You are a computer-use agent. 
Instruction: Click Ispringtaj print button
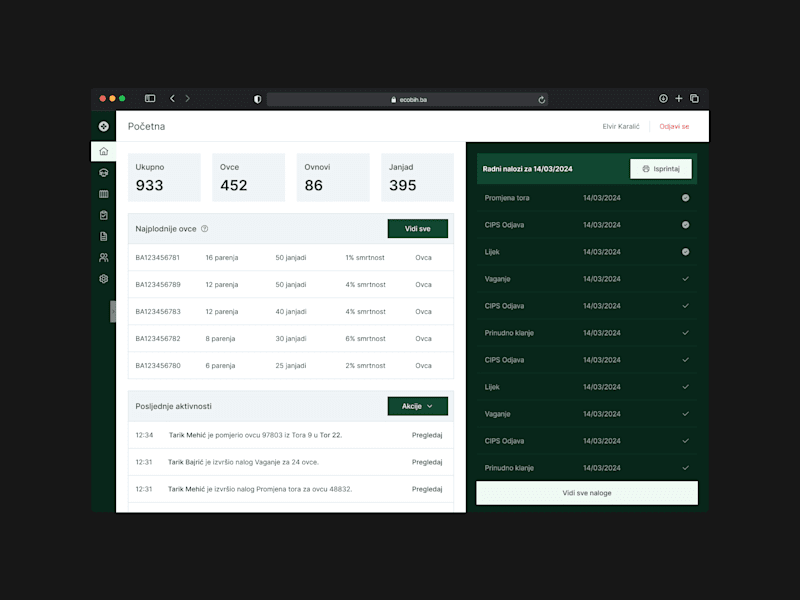[x=661, y=169]
